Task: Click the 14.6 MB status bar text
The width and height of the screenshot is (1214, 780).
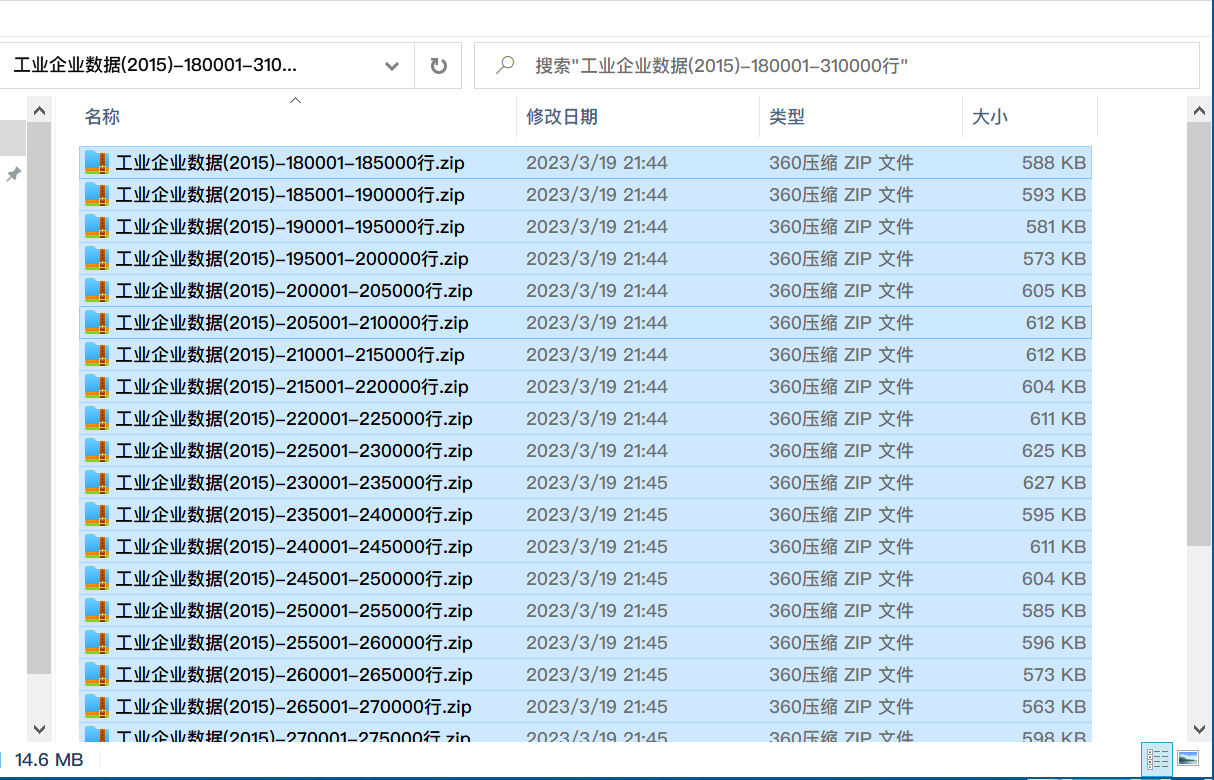Action: 49,760
